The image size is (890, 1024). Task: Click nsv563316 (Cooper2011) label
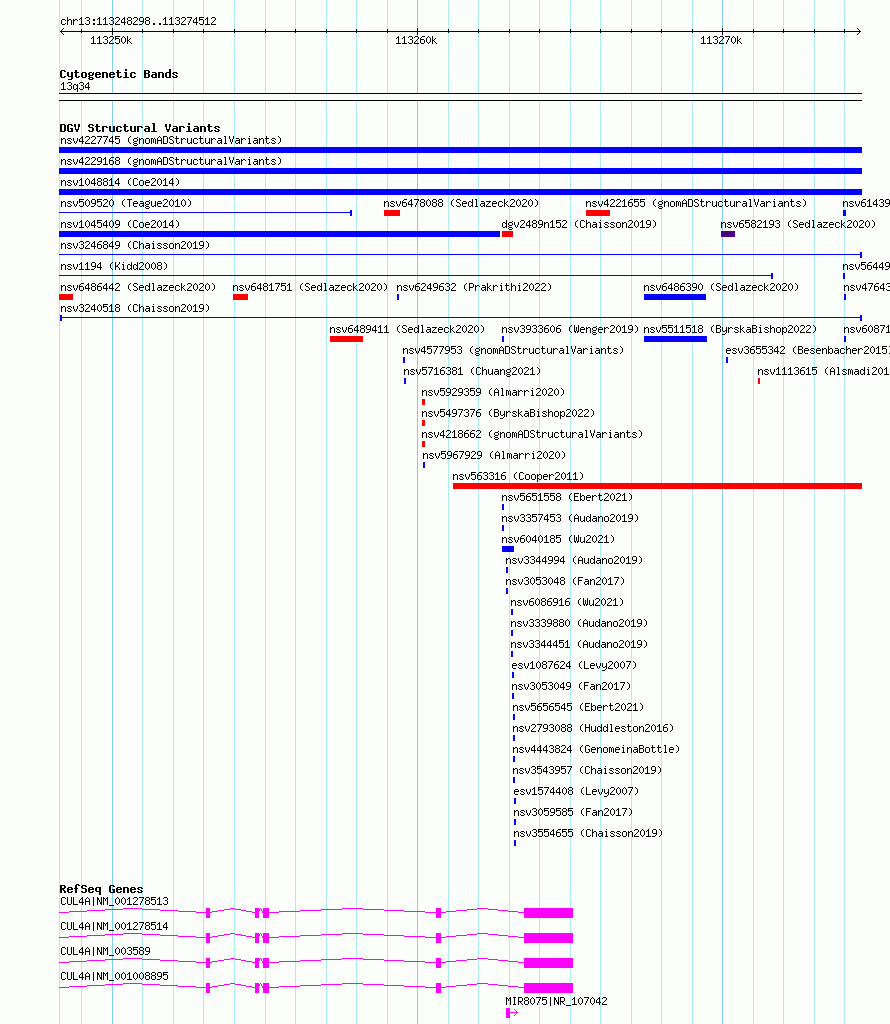[518, 476]
